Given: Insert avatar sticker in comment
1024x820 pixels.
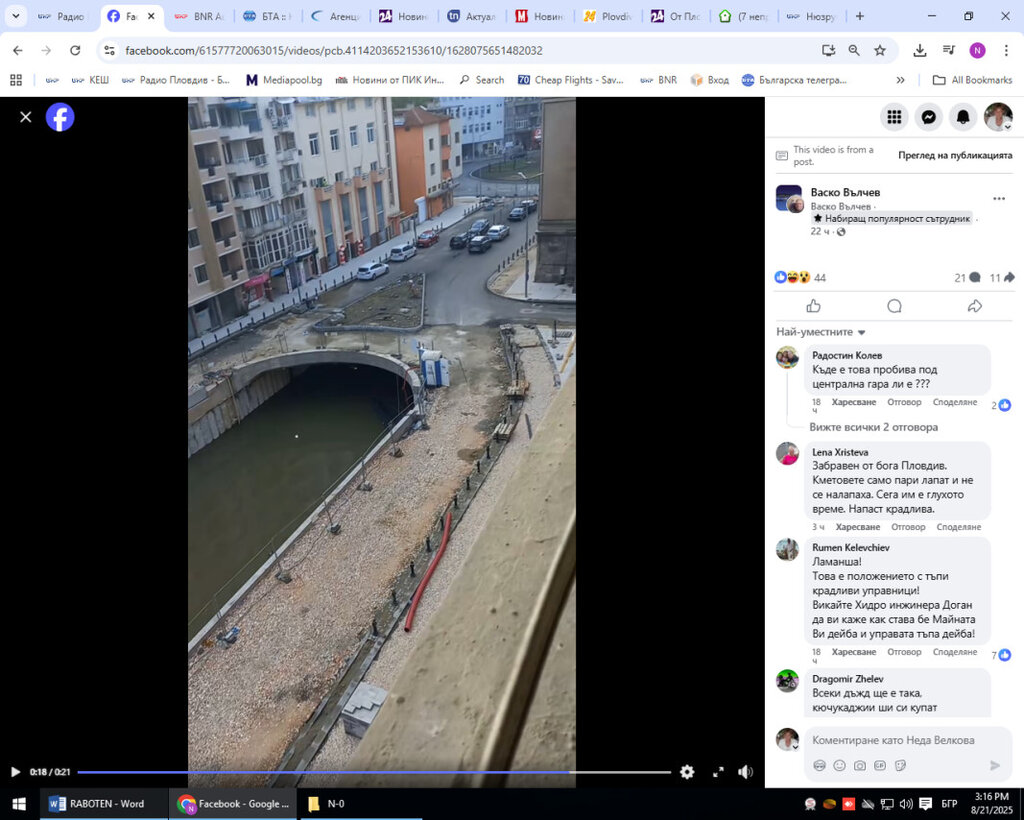Looking at the screenshot, I should (x=819, y=765).
